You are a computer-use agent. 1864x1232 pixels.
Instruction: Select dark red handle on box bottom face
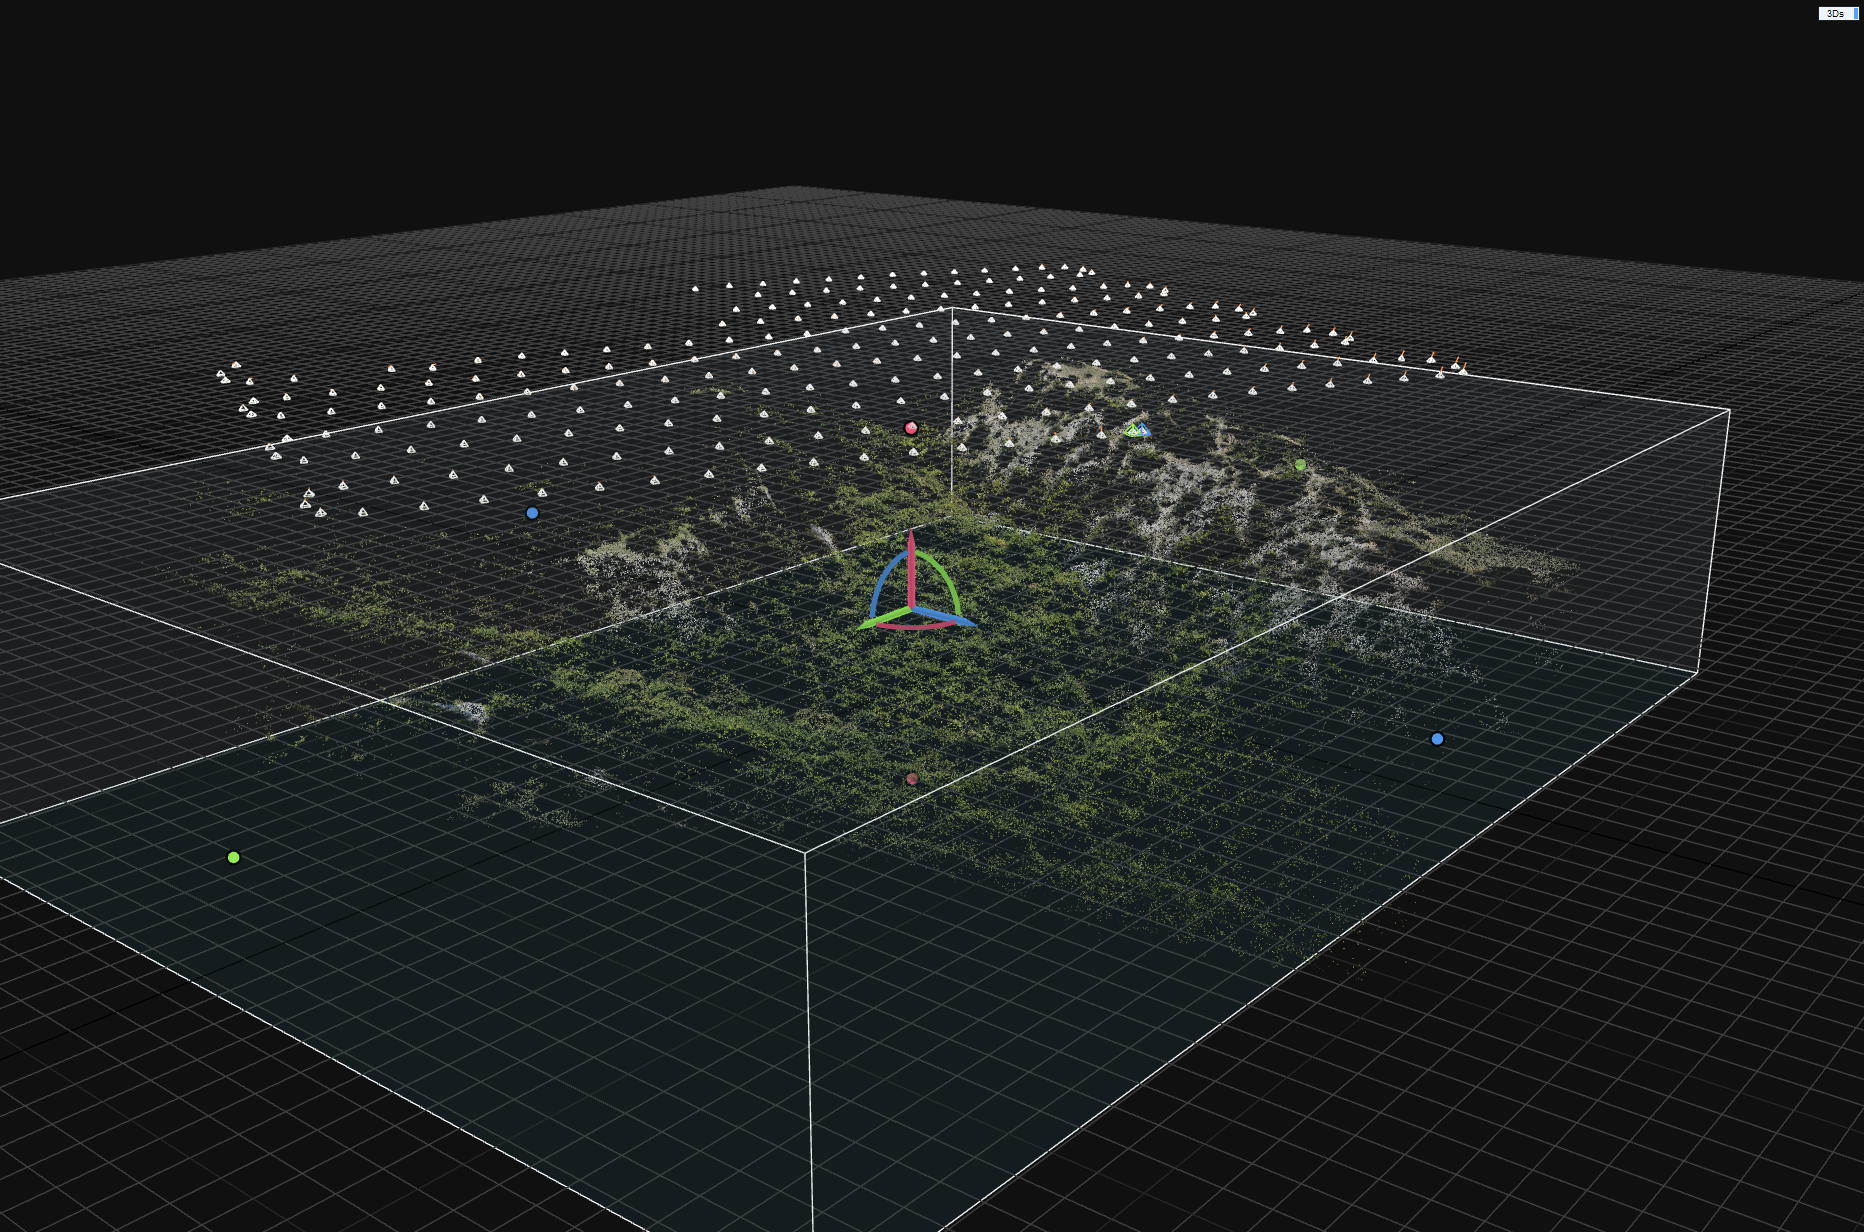[x=911, y=779]
